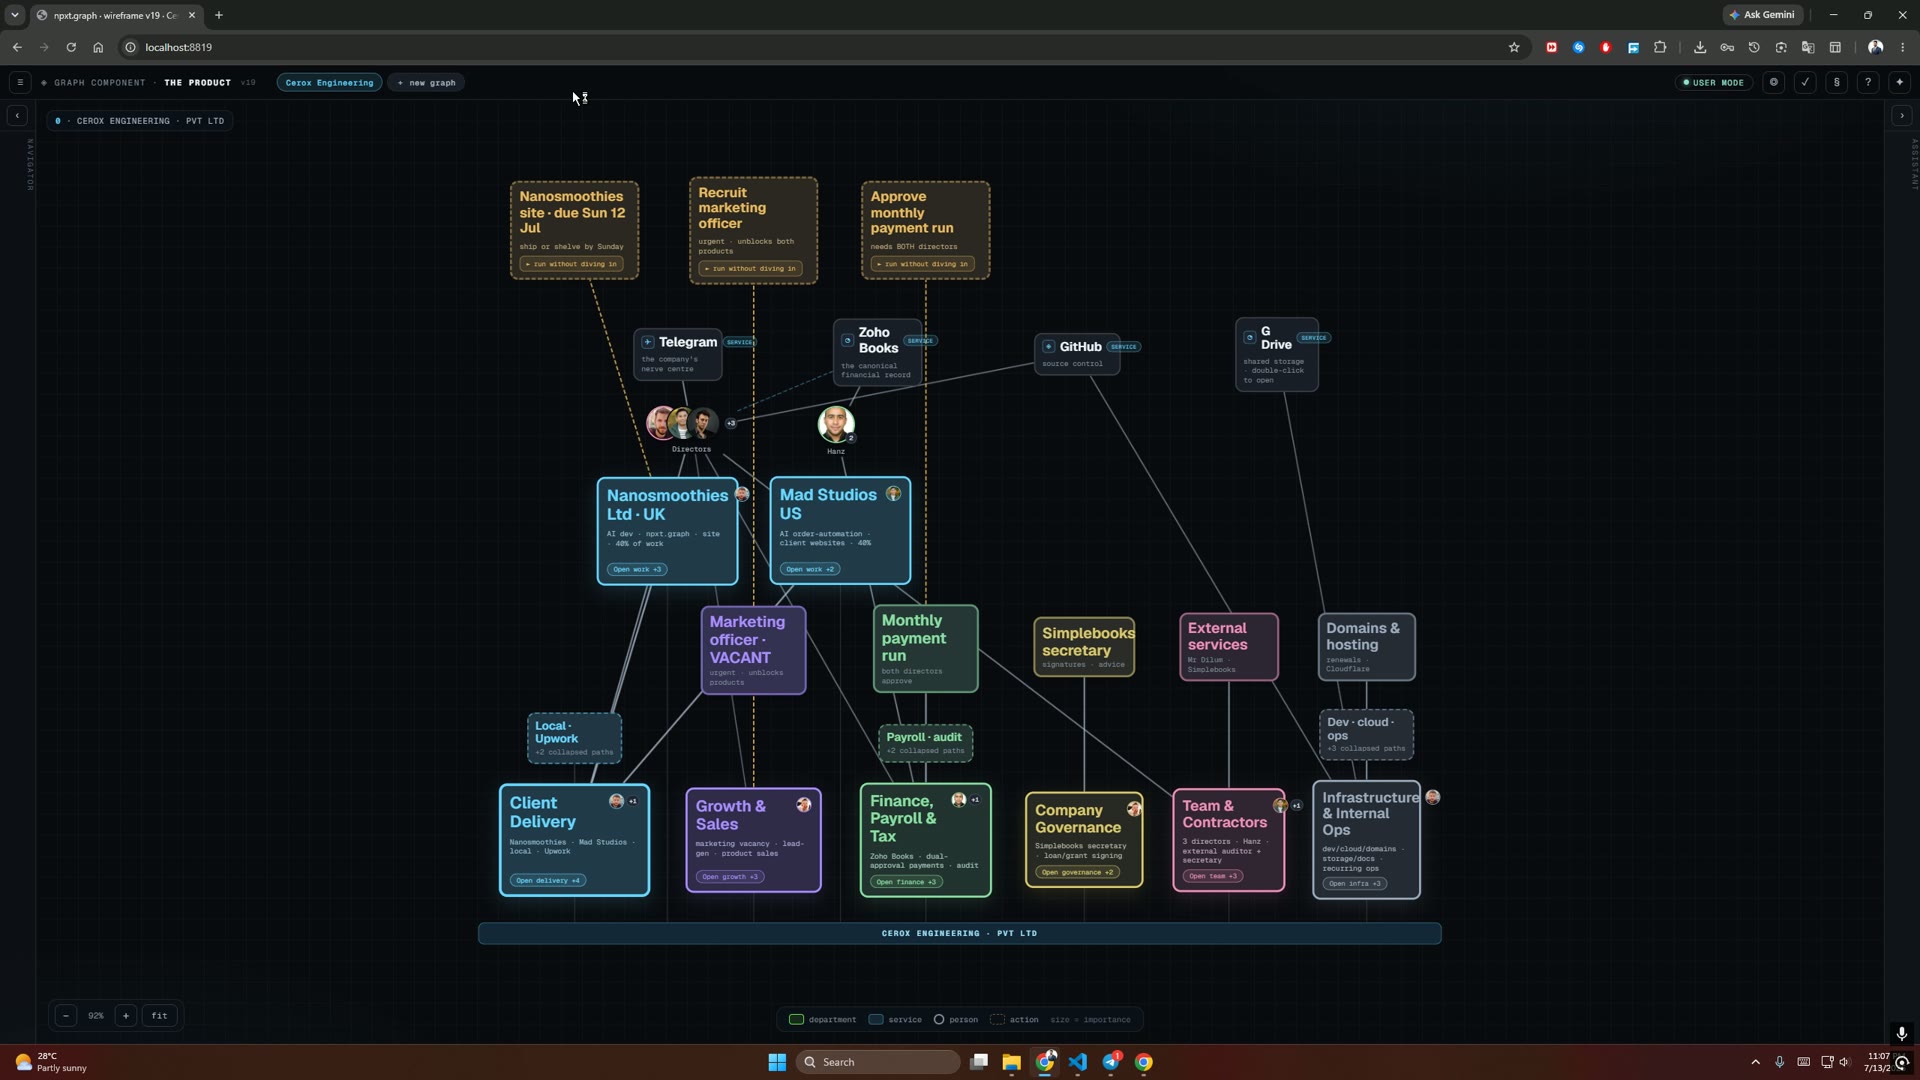
Task: Open the Chrome extensions puzzle icon
Action: pyautogui.click(x=1660, y=47)
